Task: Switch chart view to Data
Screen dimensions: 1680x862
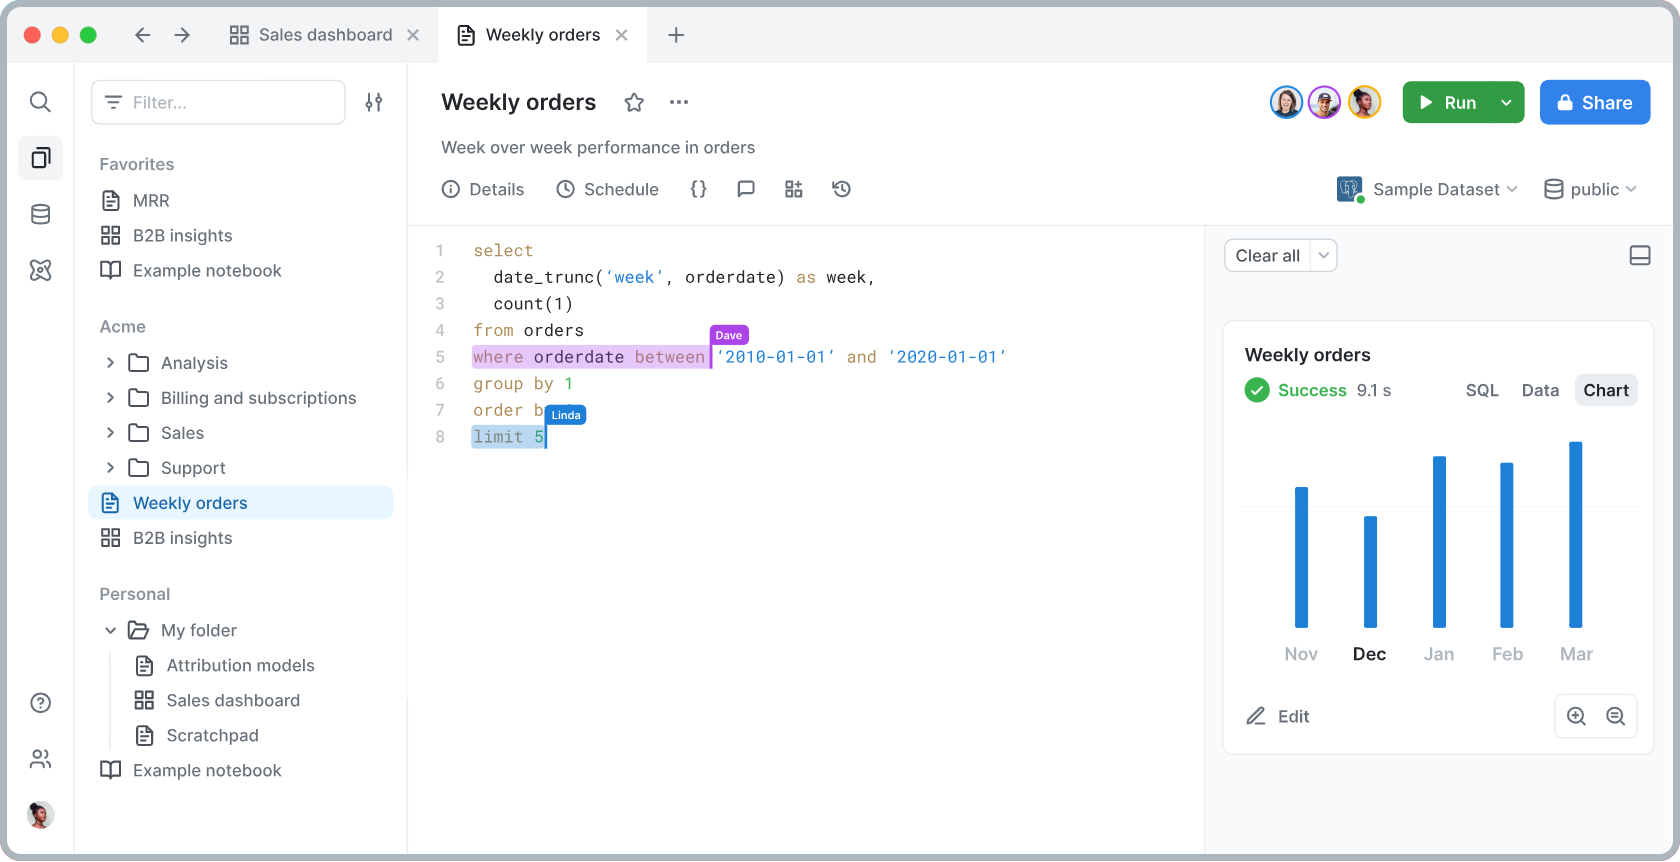Action: point(1540,390)
